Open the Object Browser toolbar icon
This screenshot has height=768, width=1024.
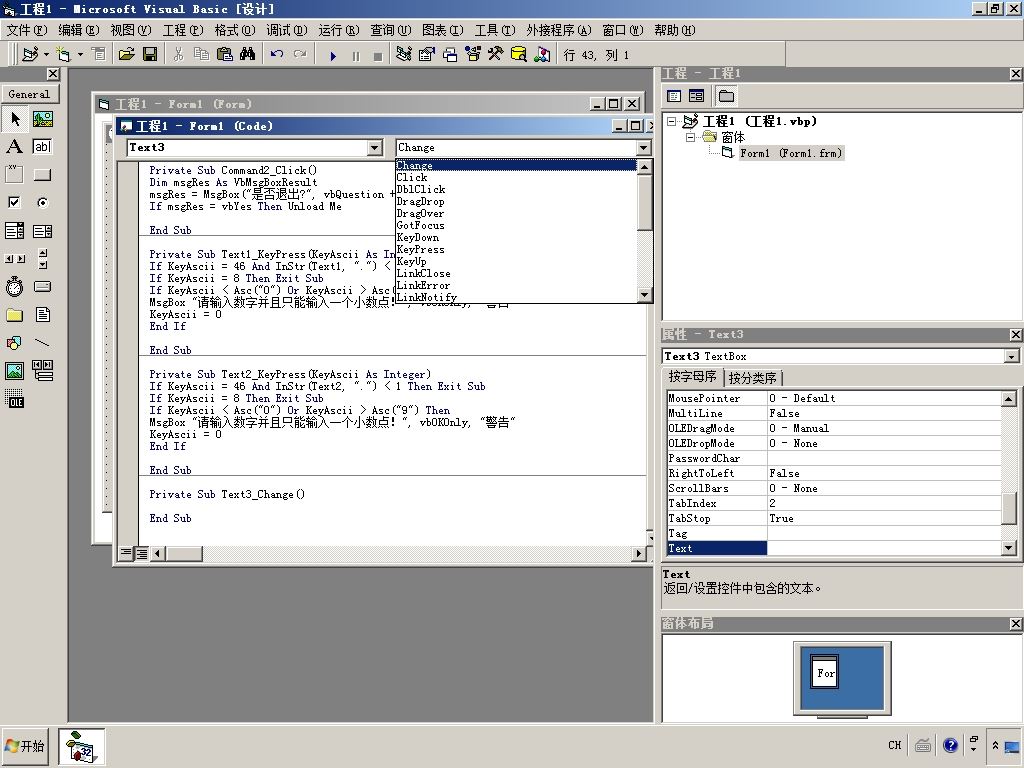(472, 54)
